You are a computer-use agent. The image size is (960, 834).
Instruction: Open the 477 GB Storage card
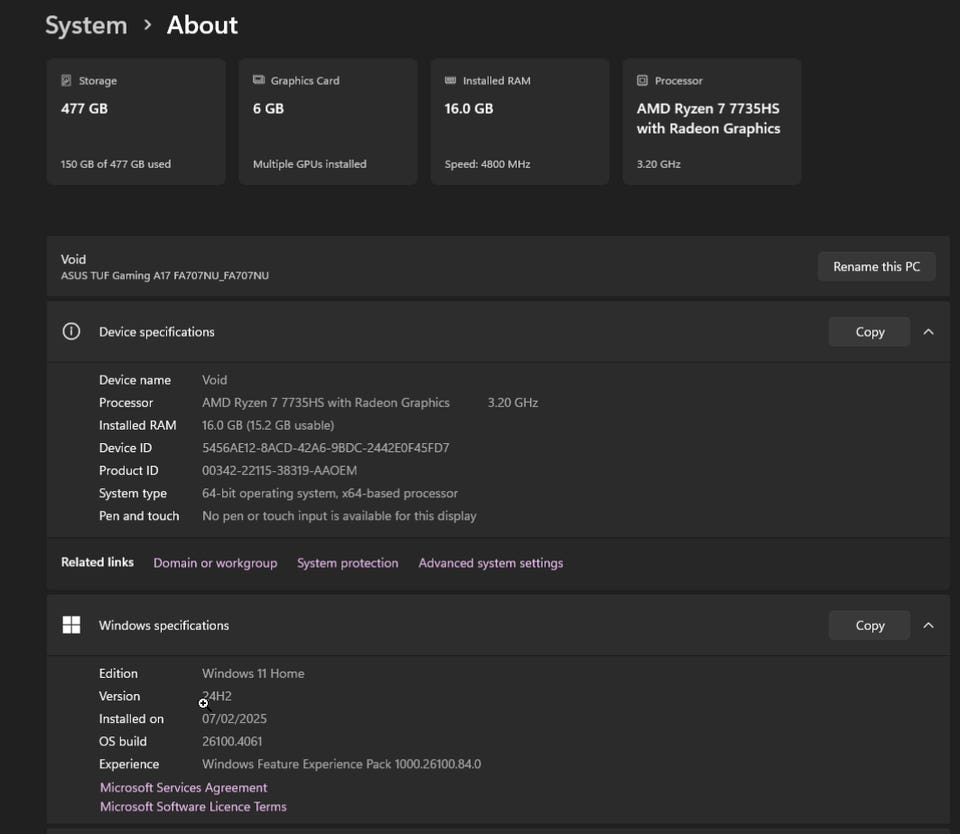point(136,122)
